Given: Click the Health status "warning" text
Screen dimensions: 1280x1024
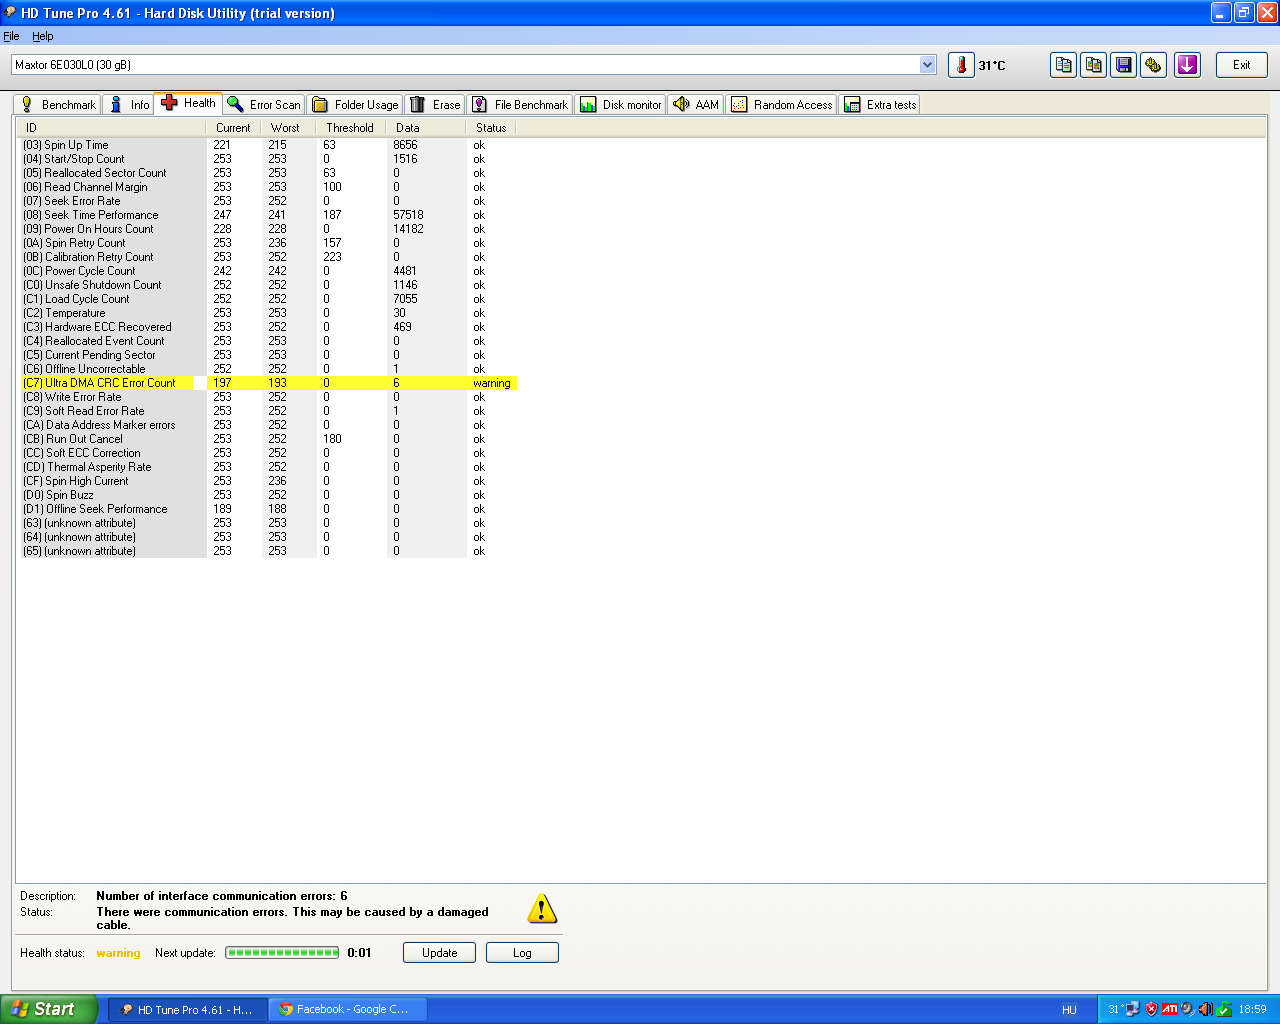Looking at the screenshot, I should pos(118,953).
